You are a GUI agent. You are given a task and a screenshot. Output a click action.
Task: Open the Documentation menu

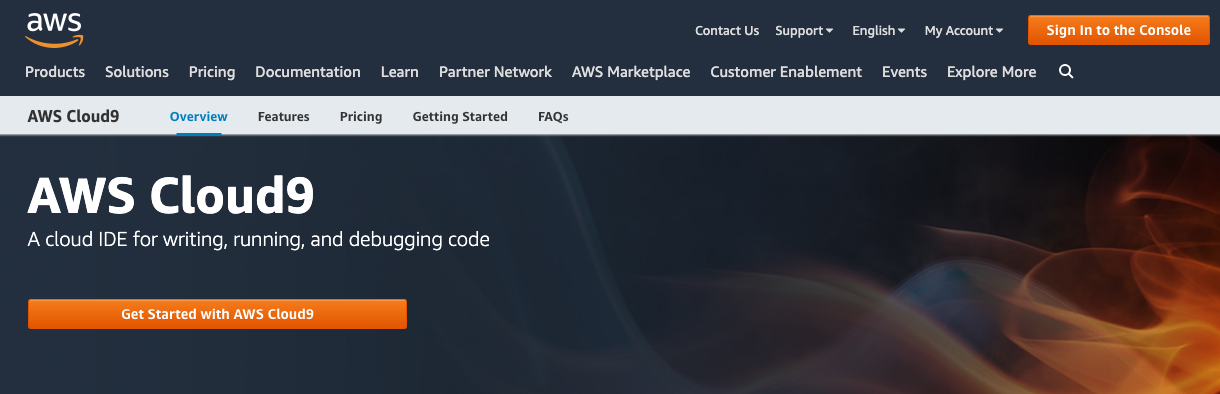pyautogui.click(x=308, y=72)
